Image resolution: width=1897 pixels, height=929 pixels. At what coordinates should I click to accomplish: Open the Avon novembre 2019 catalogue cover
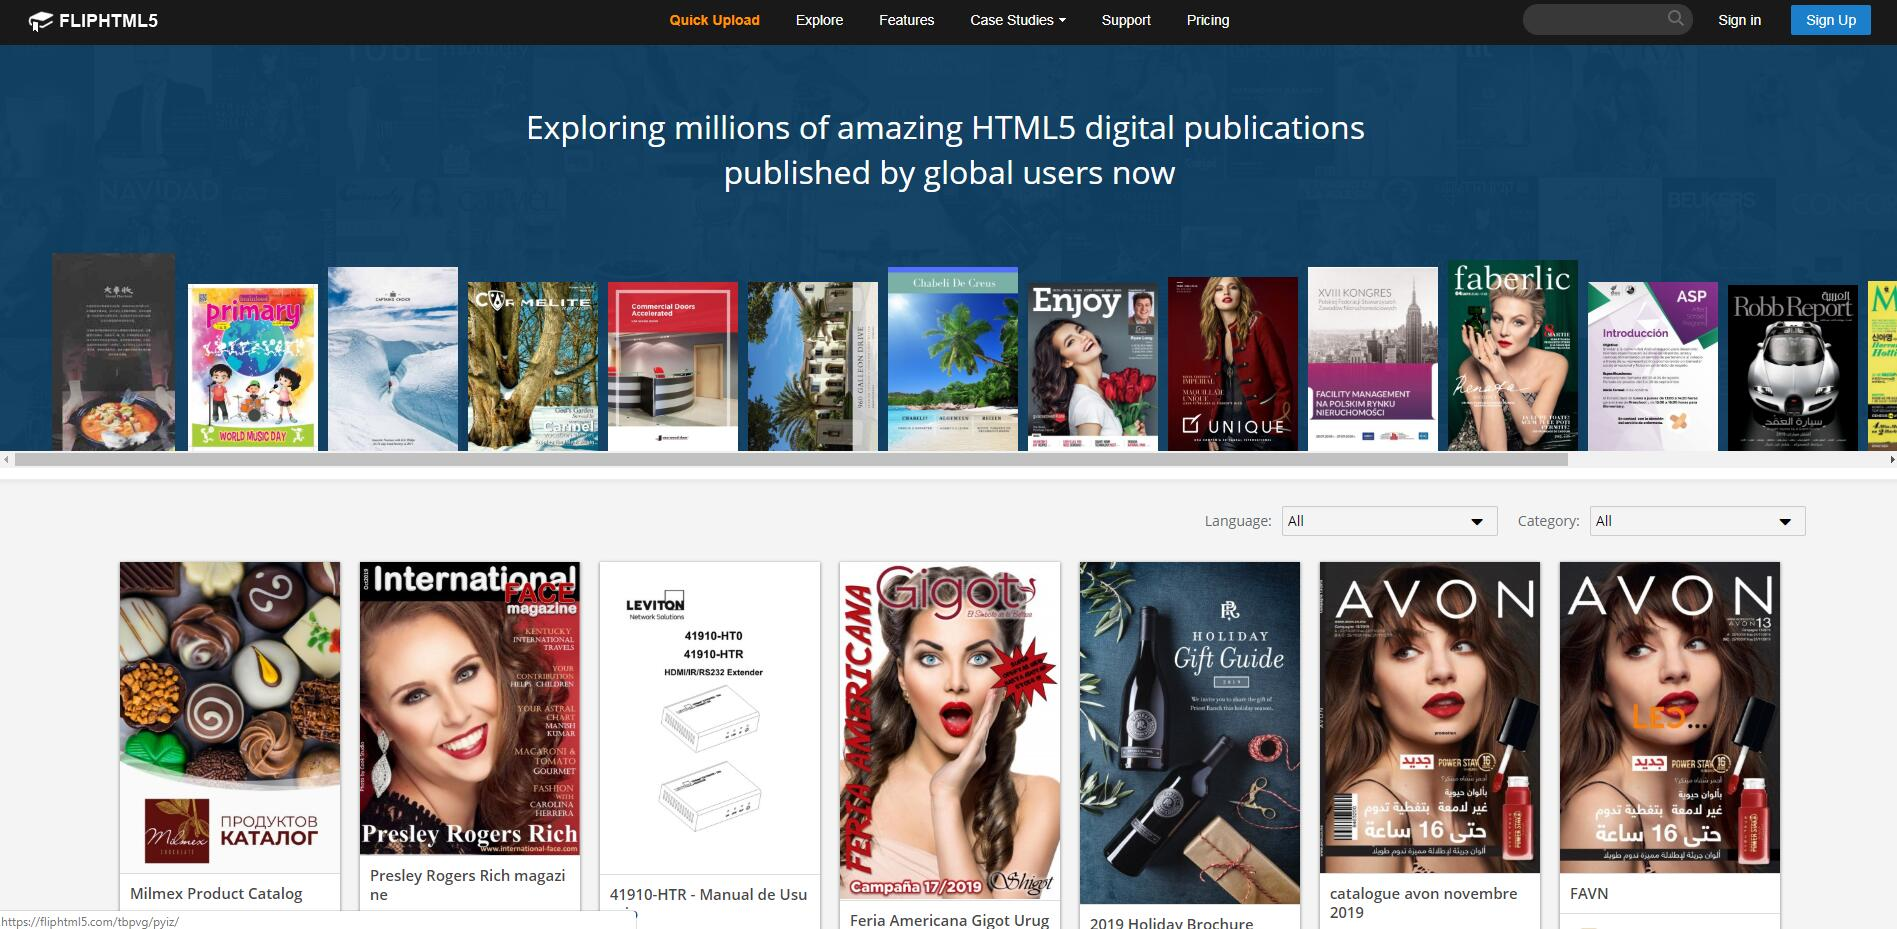point(1430,717)
